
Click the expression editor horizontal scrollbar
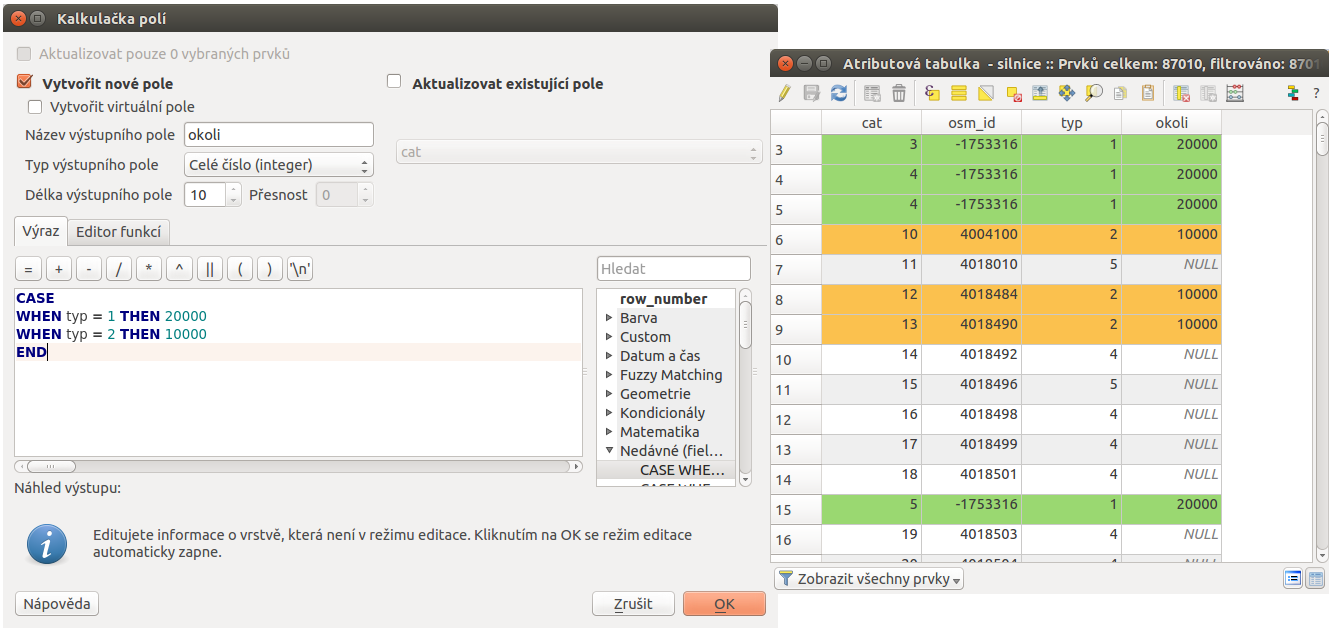298,466
